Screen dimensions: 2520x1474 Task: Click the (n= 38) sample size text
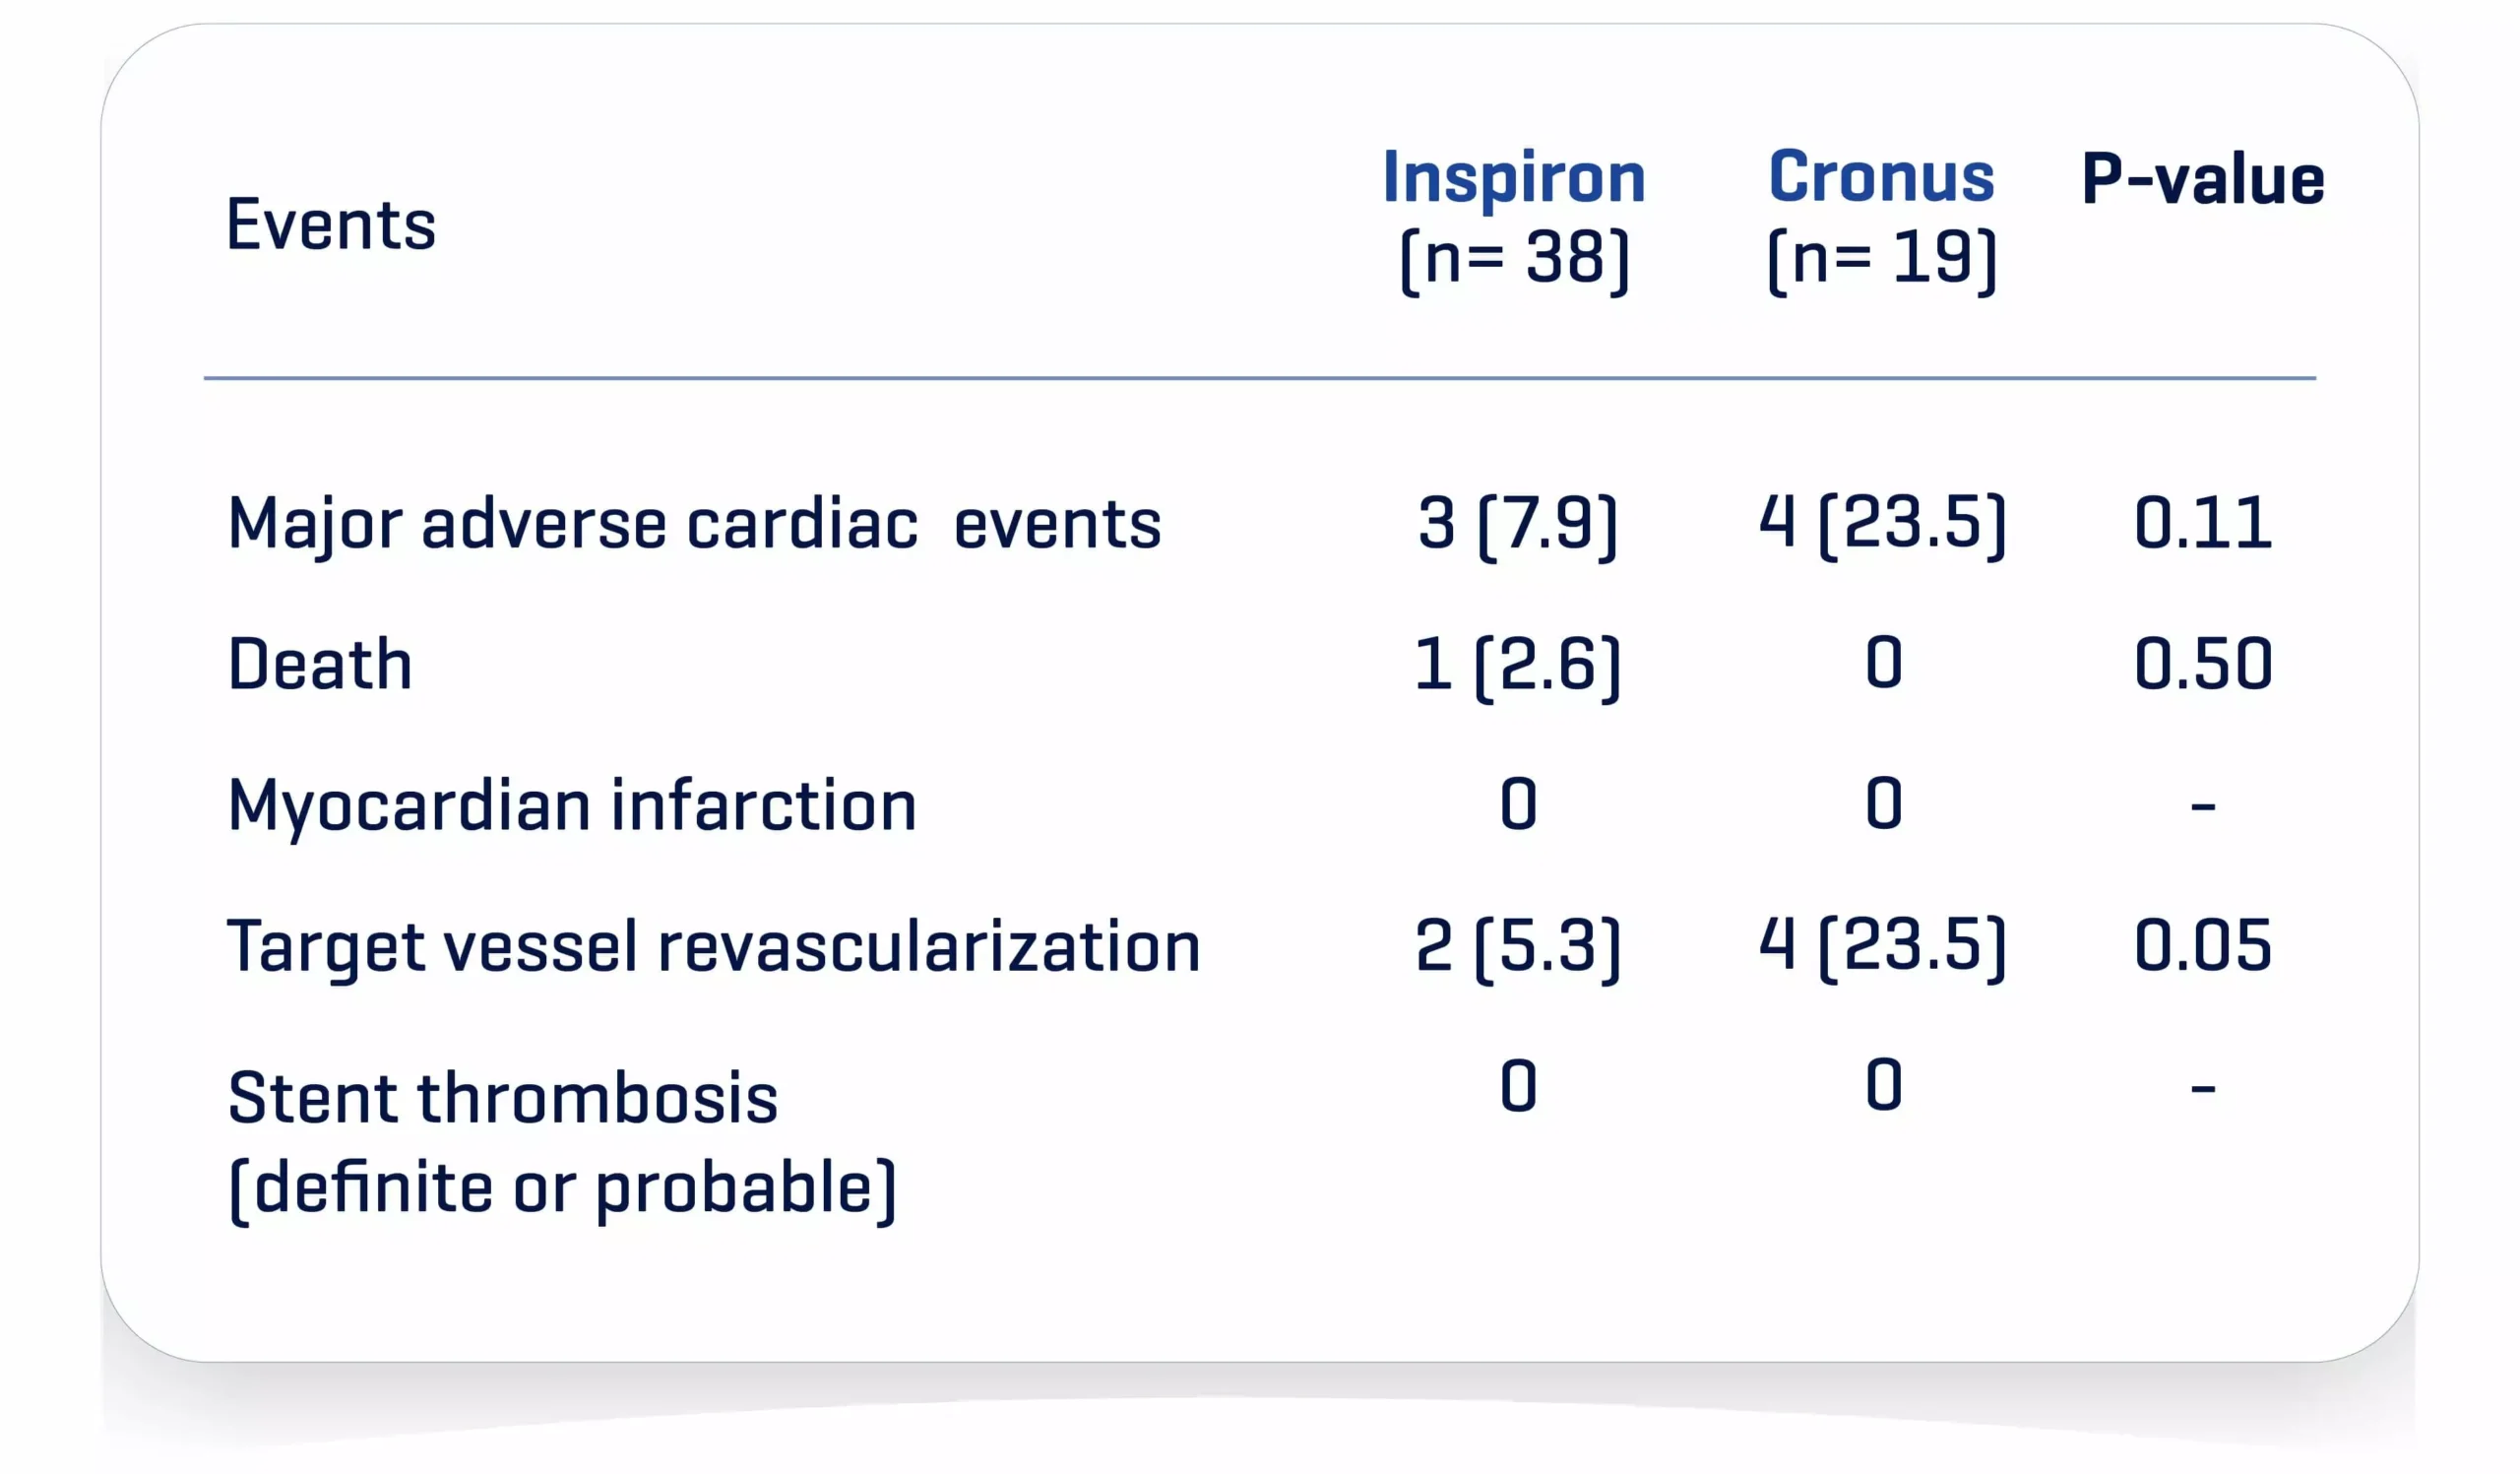pyautogui.click(x=1514, y=259)
